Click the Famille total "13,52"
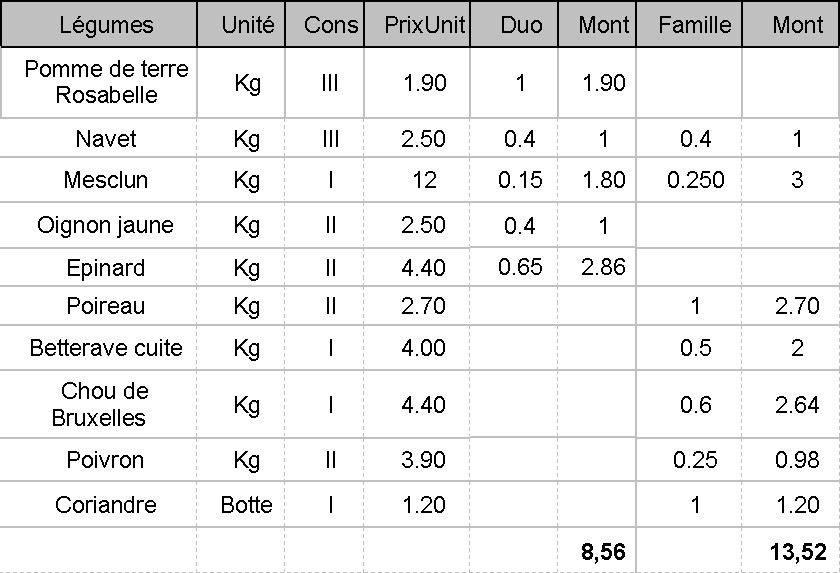840x573 pixels. point(797,549)
